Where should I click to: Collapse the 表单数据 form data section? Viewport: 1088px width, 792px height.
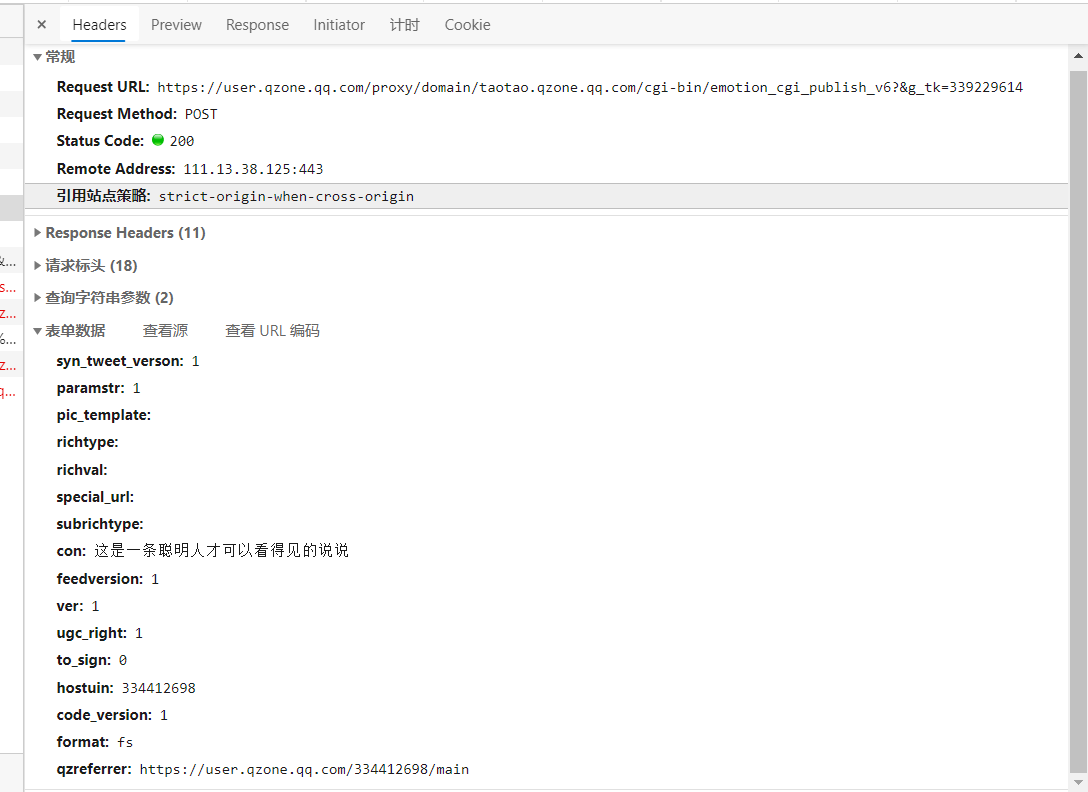click(37, 331)
